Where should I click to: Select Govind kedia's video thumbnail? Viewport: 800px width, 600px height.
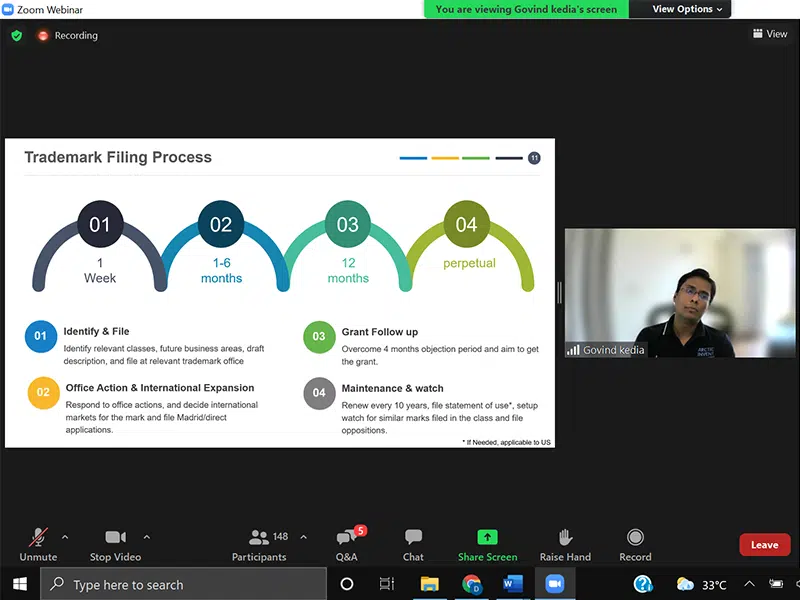pyautogui.click(x=680, y=293)
